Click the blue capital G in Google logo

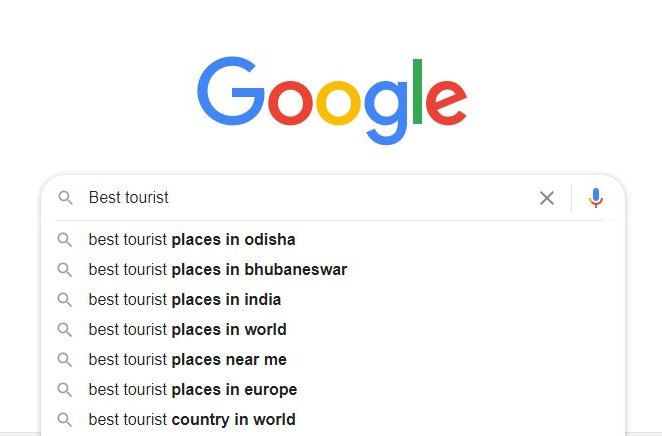click(231, 91)
